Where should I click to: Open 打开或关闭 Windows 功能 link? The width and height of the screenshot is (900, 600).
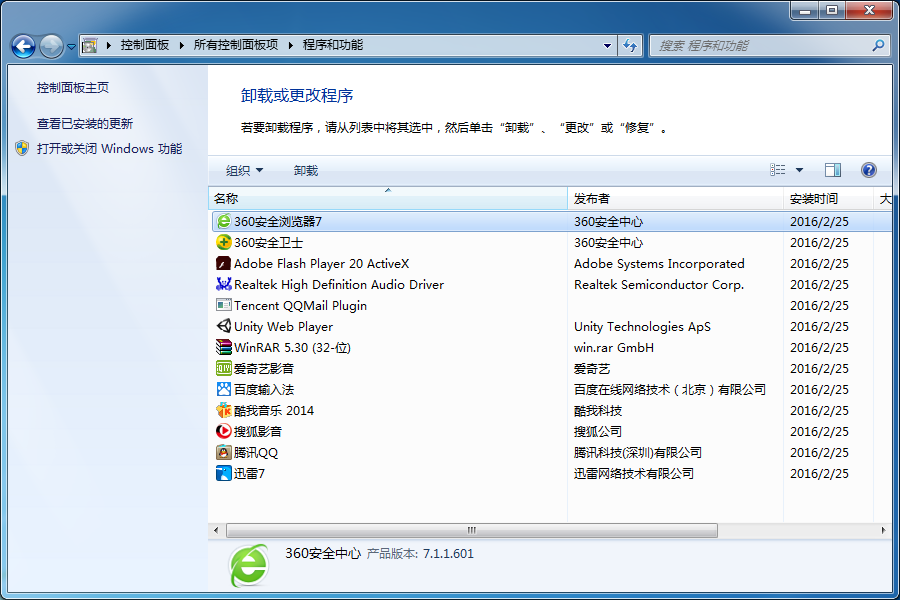point(110,149)
